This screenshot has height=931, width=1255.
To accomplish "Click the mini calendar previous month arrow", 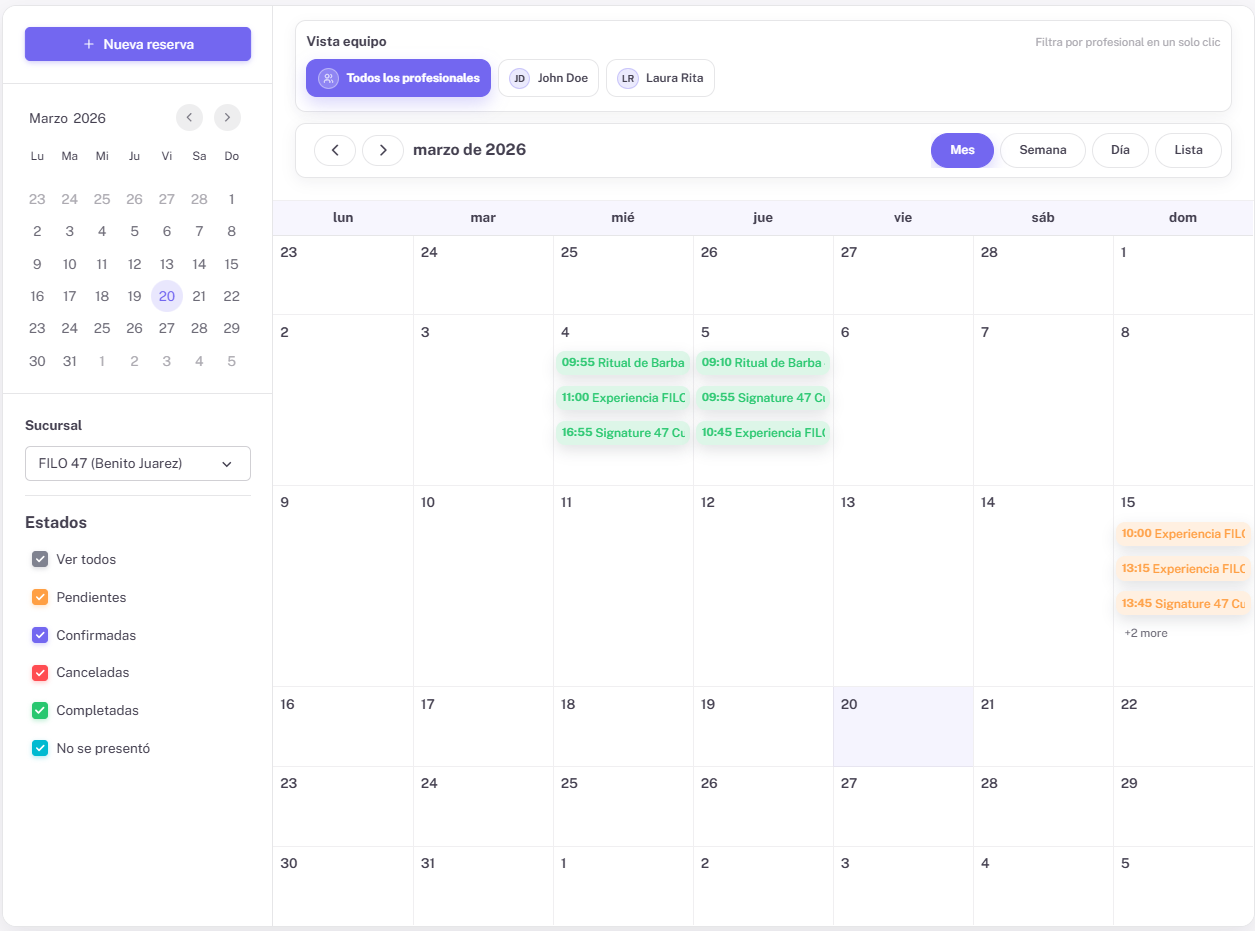I will click(189, 118).
